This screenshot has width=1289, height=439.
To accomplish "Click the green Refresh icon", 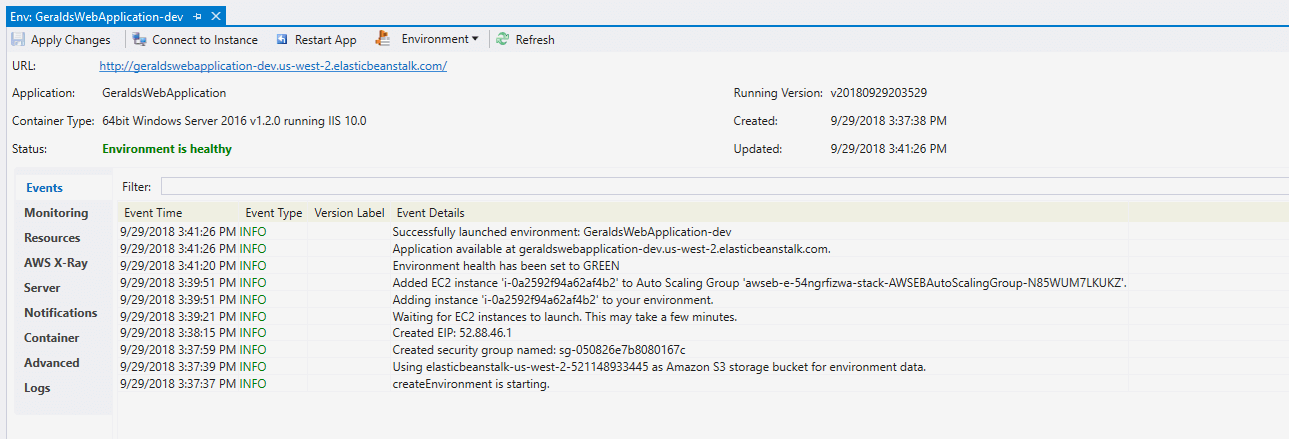I will coord(503,40).
